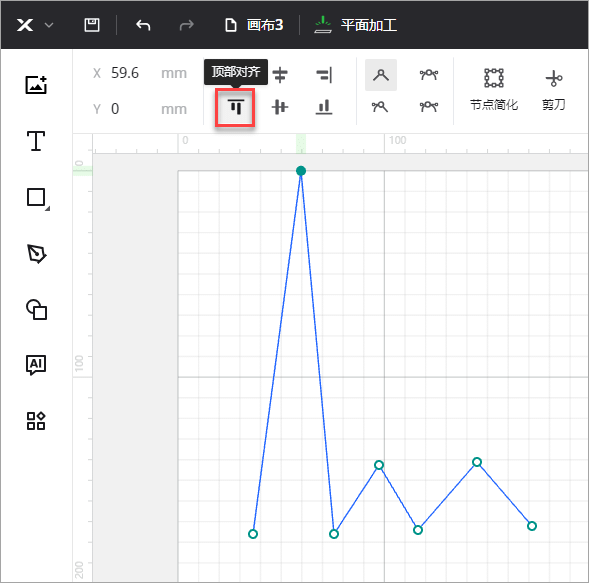The width and height of the screenshot is (589, 583).
Task: Click the bottom align button
Action: pyautogui.click(x=324, y=107)
